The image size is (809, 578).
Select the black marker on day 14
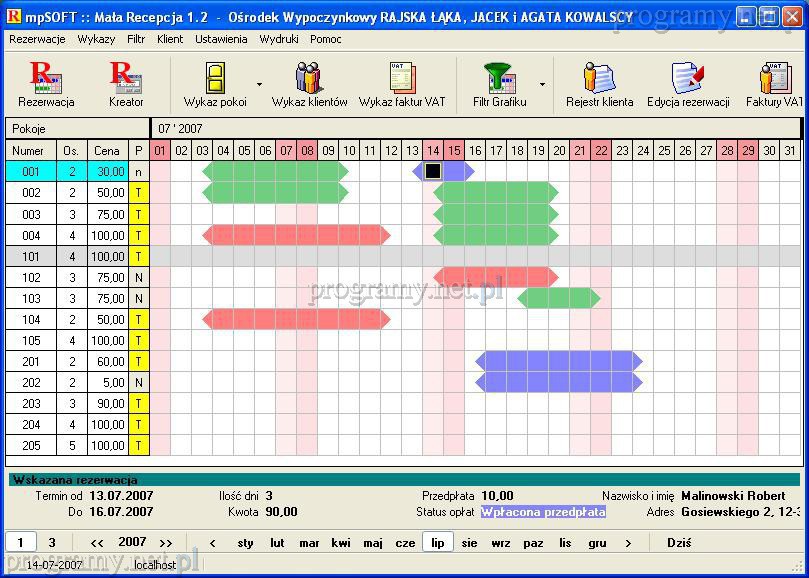coord(433,172)
